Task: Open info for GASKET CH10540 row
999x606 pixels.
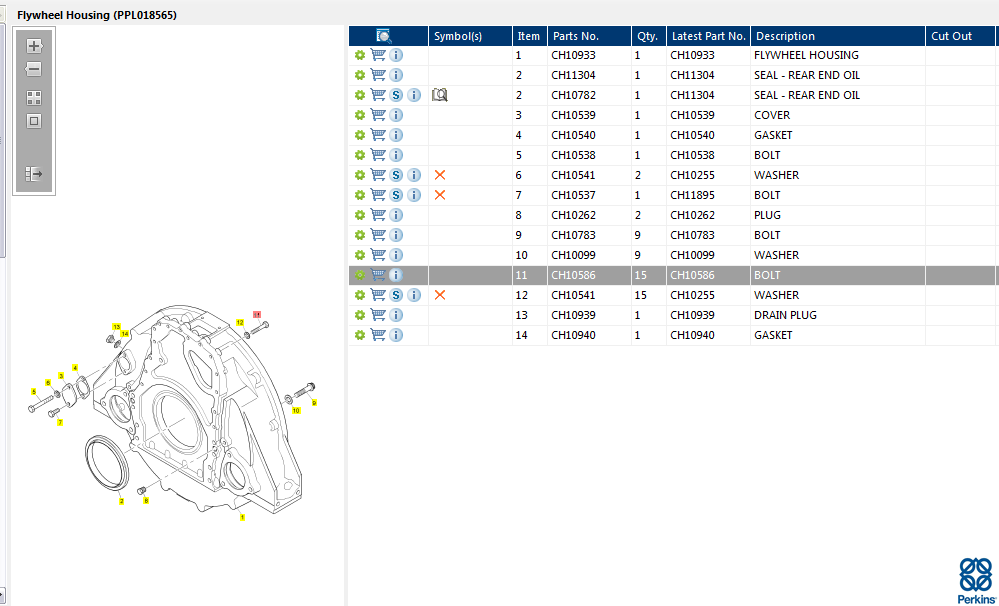Action: (396, 135)
